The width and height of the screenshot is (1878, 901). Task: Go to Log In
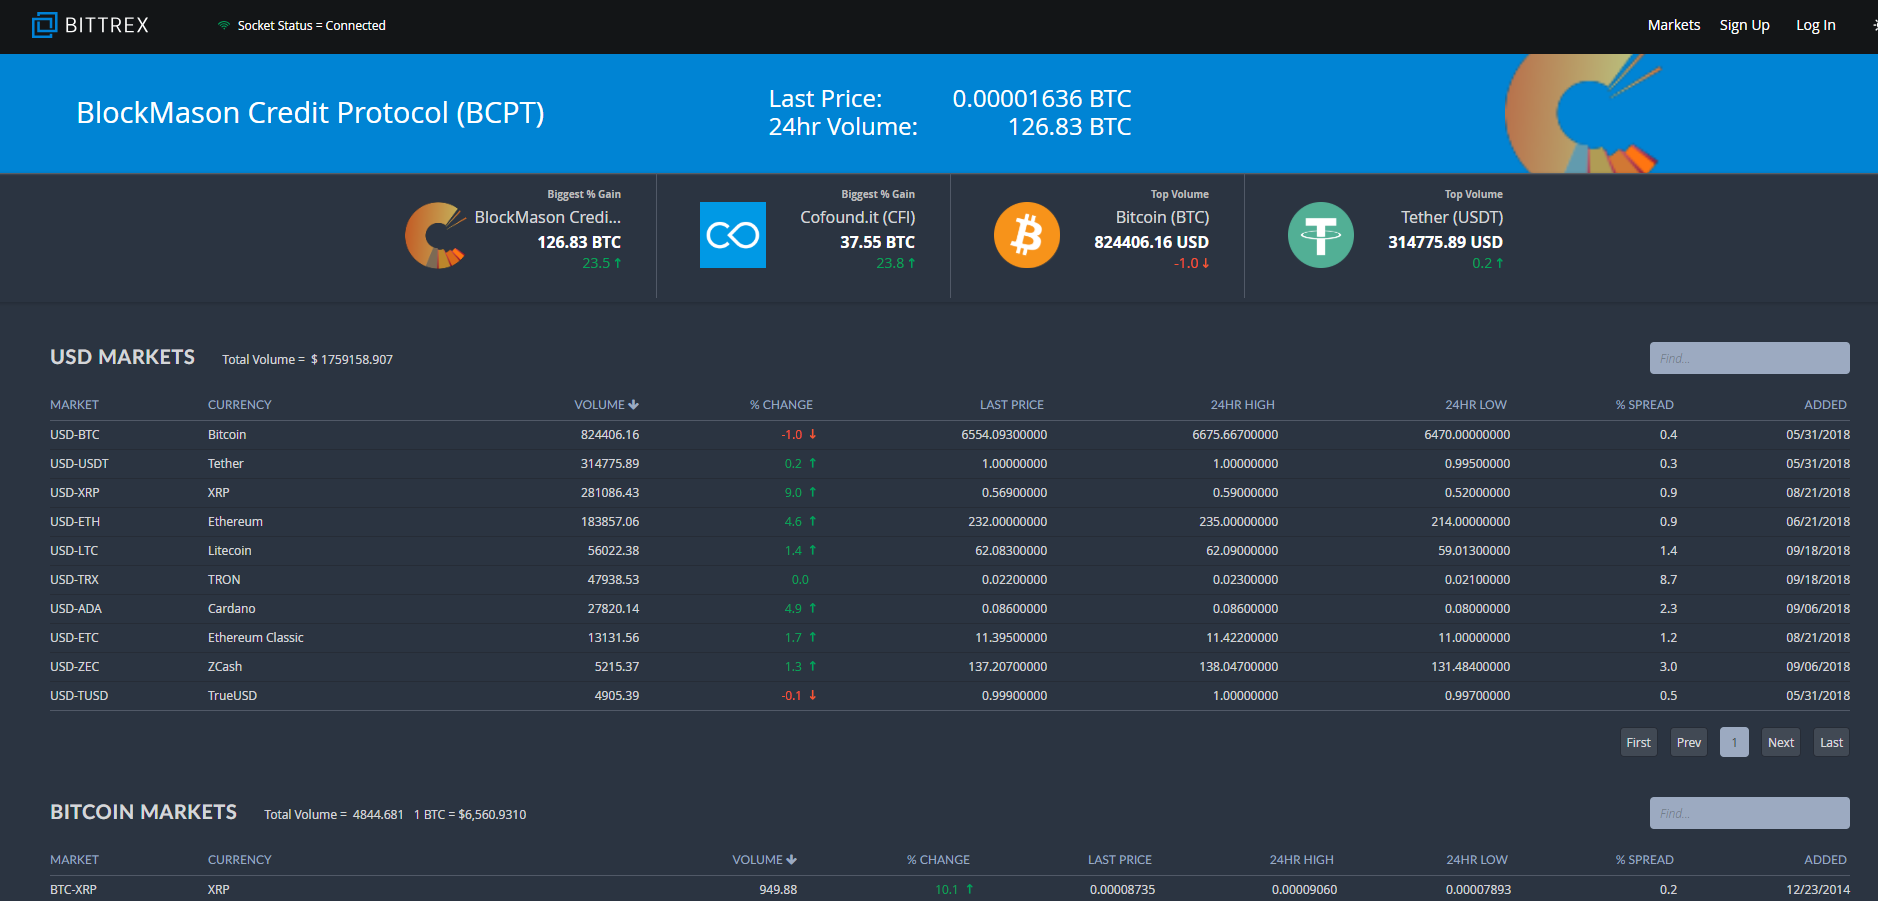click(1816, 25)
